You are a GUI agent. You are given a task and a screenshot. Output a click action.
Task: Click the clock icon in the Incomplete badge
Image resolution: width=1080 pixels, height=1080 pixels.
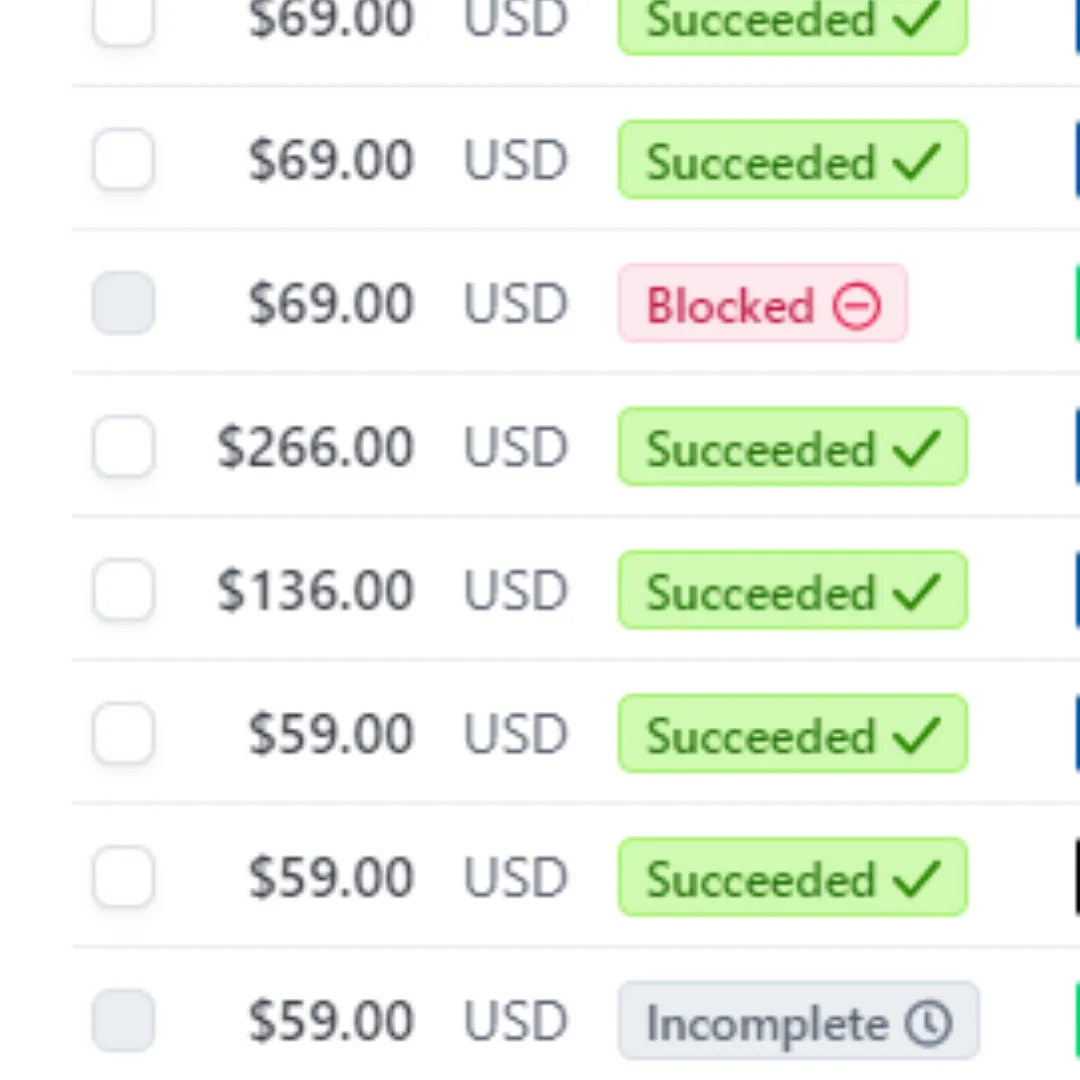pyautogui.click(x=928, y=1023)
